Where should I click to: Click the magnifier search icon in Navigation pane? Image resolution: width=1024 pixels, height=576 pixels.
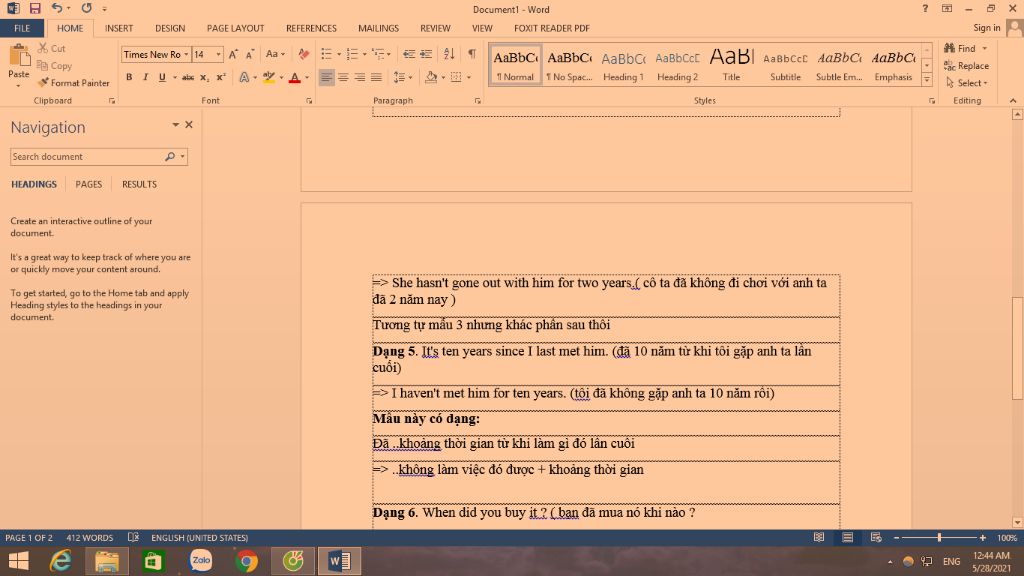(x=170, y=157)
